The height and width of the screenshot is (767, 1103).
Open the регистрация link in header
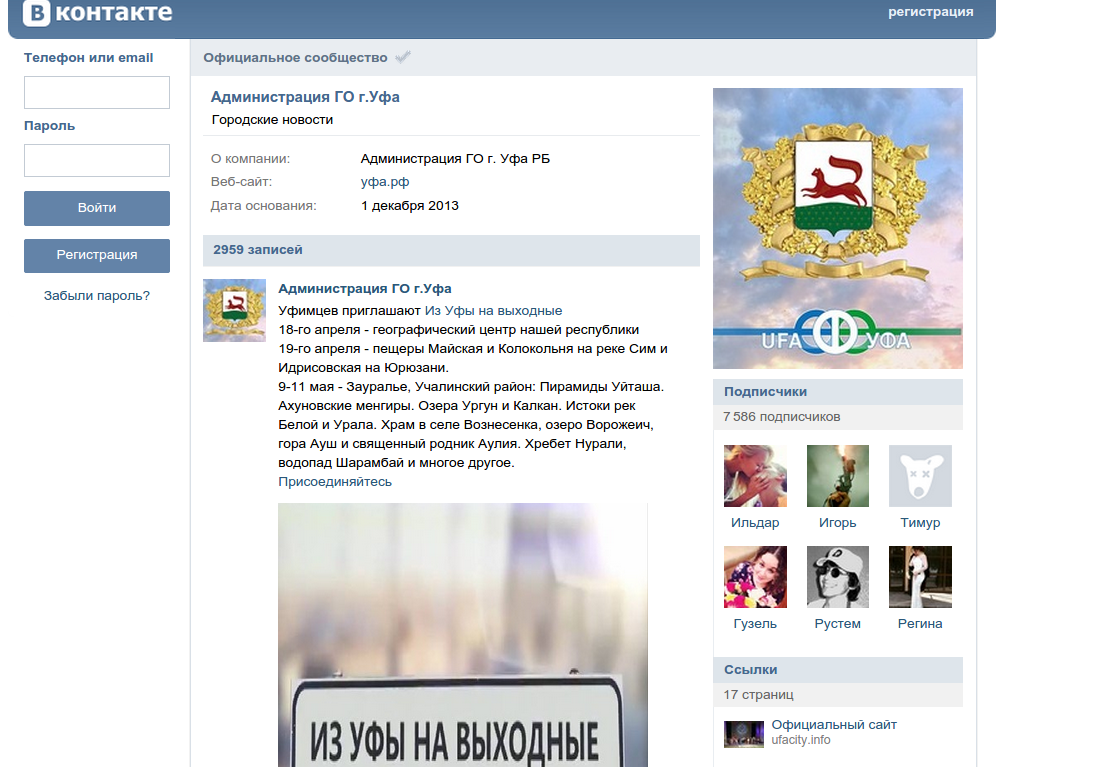pyautogui.click(x=930, y=12)
